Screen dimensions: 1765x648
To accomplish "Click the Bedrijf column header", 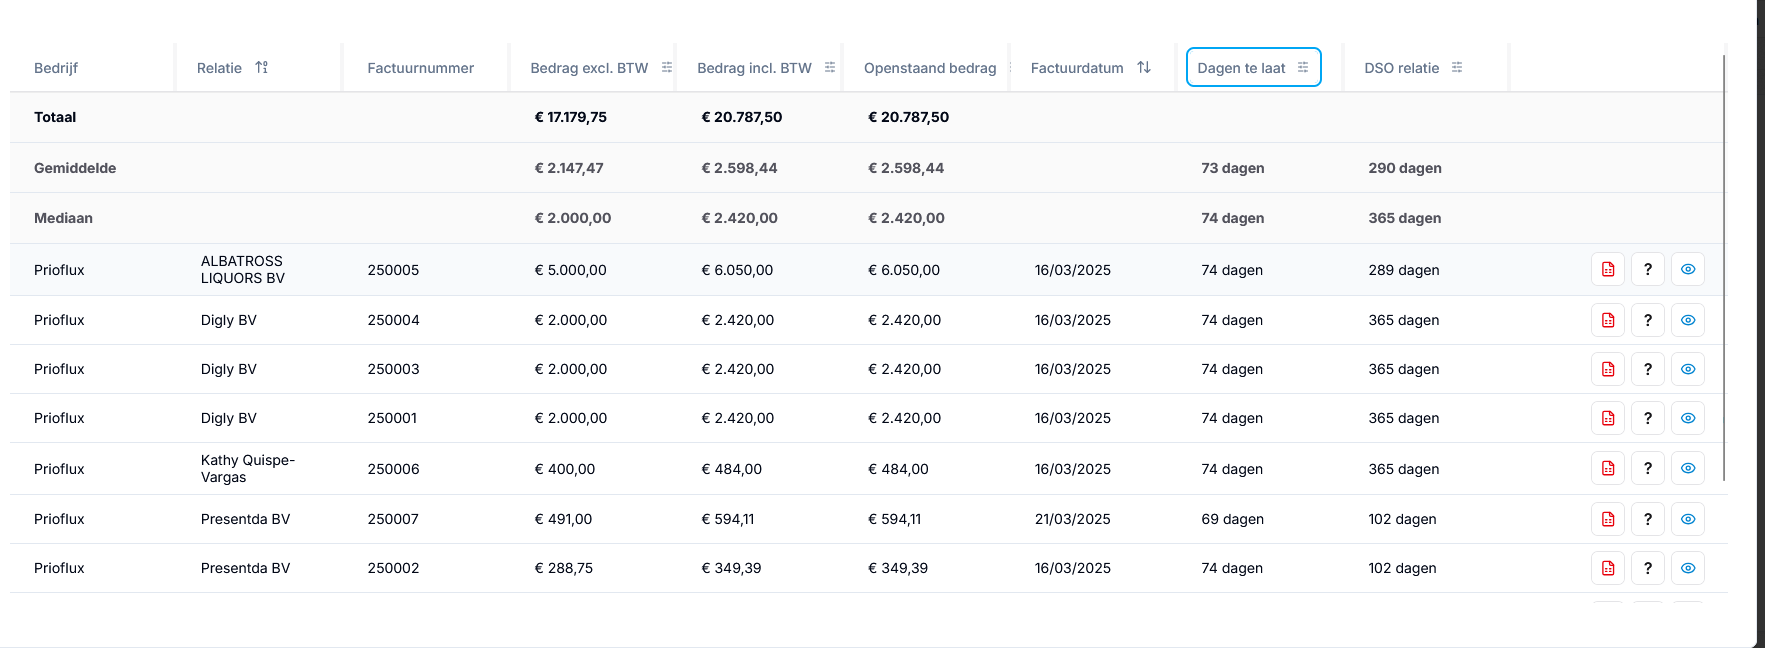I will [x=56, y=68].
